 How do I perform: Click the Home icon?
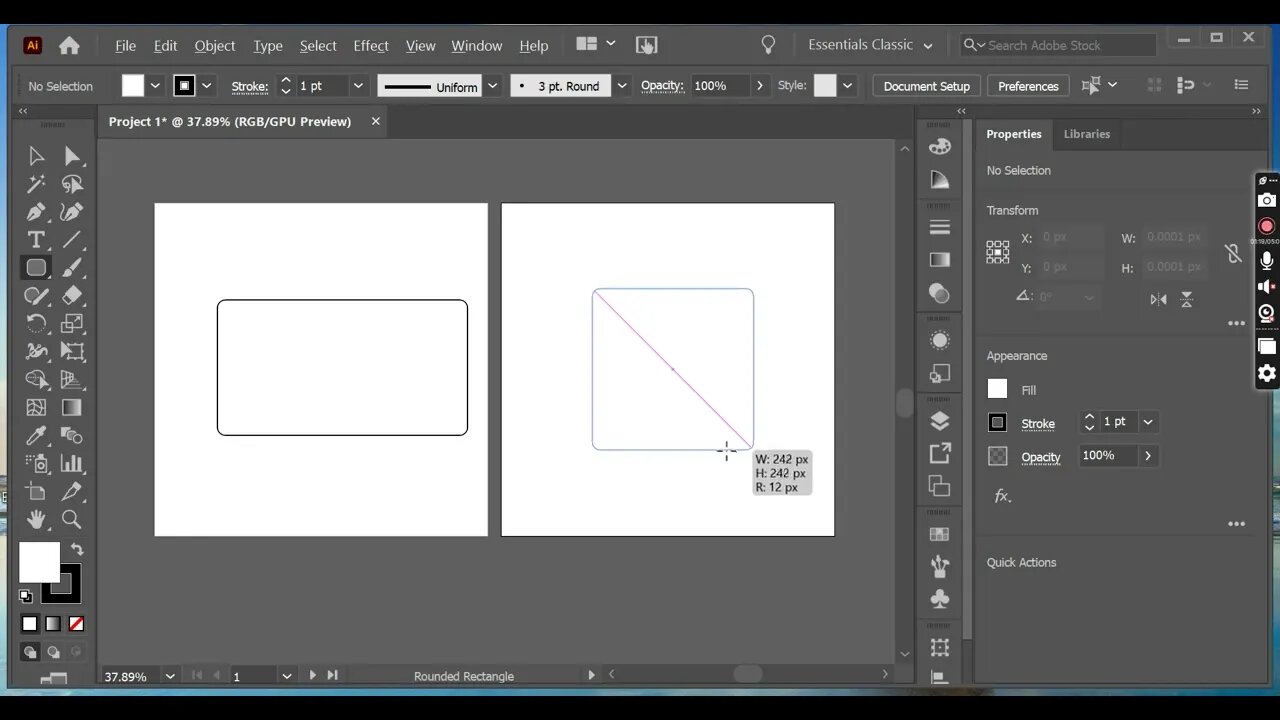coord(69,45)
